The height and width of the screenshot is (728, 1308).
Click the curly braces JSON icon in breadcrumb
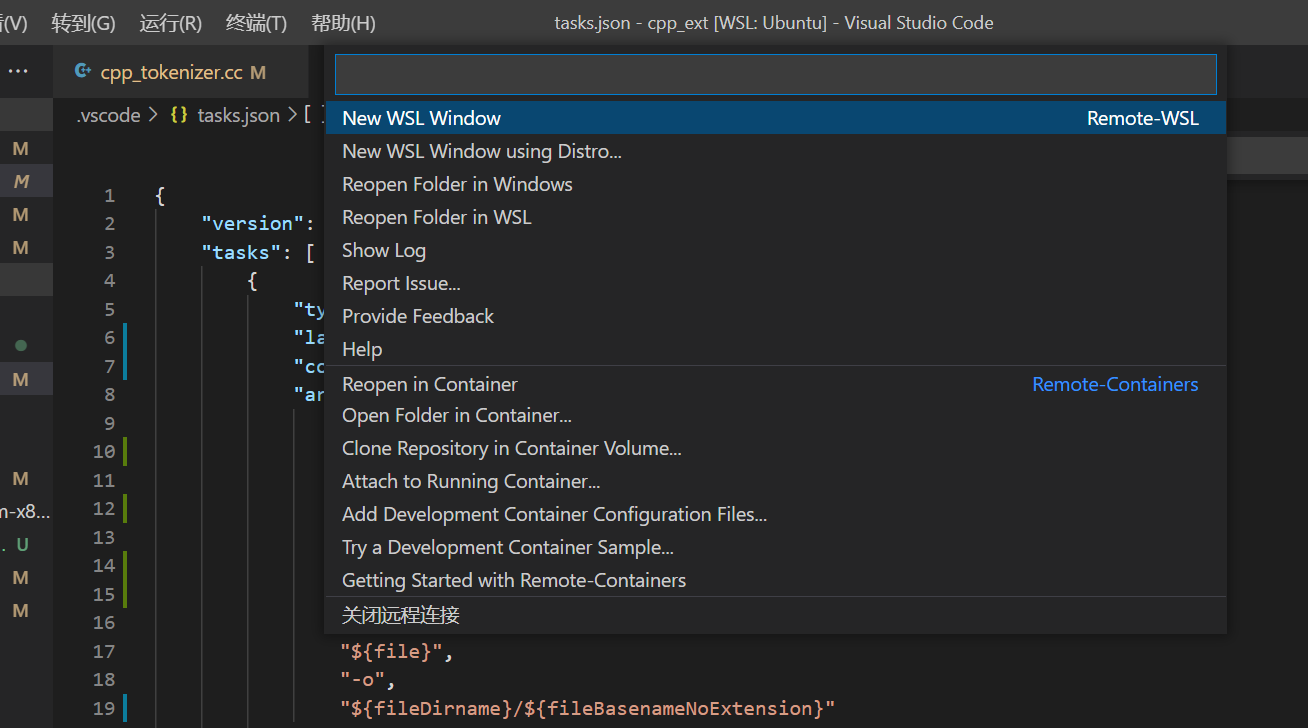coord(179,115)
